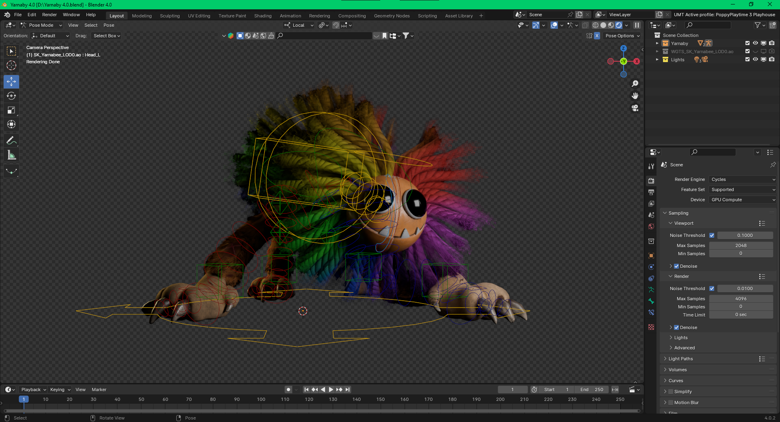Hide the Lights collection with eye icon

point(755,59)
